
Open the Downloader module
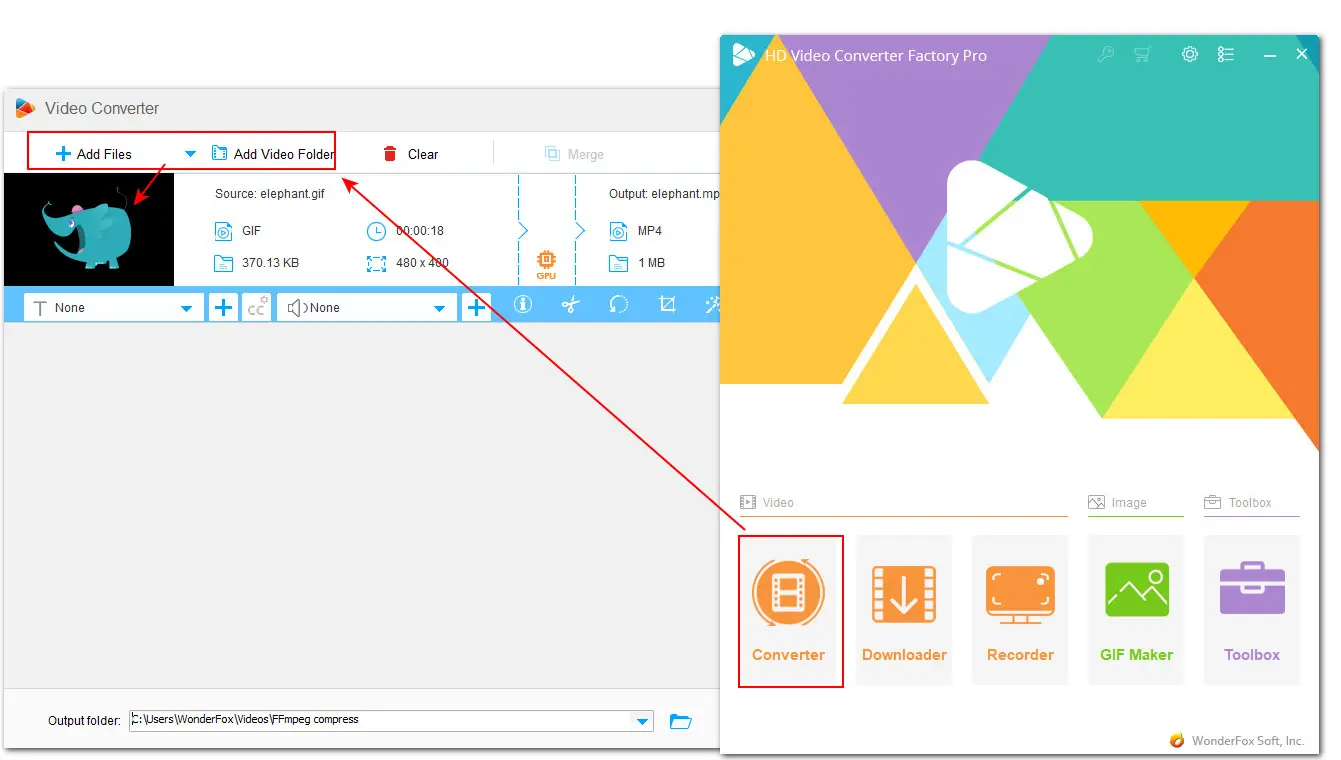click(x=904, y=611)
